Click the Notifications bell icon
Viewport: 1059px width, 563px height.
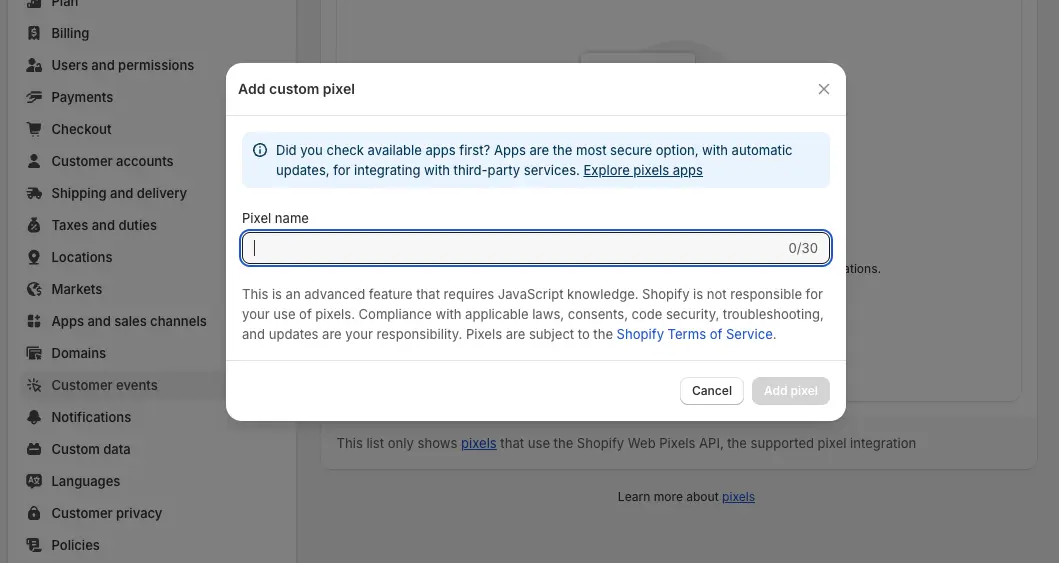[34, 417]
